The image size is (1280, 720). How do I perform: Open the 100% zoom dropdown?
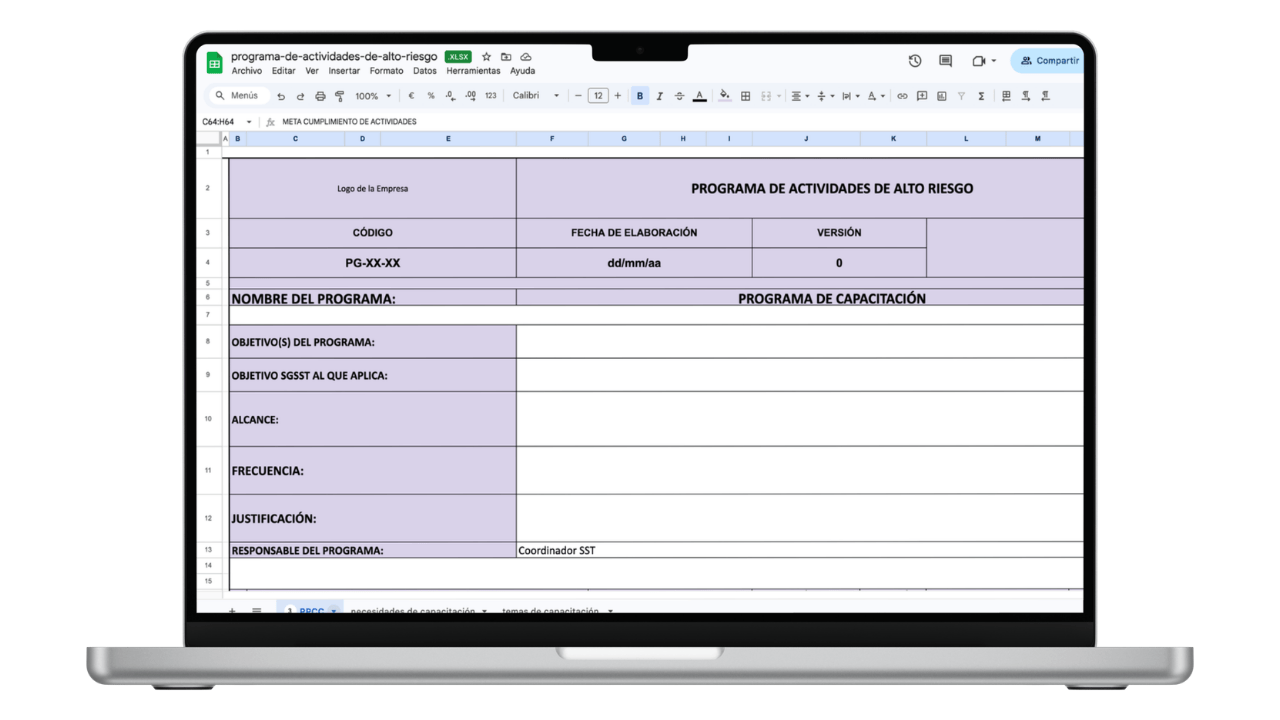click(x=373, y=96)
